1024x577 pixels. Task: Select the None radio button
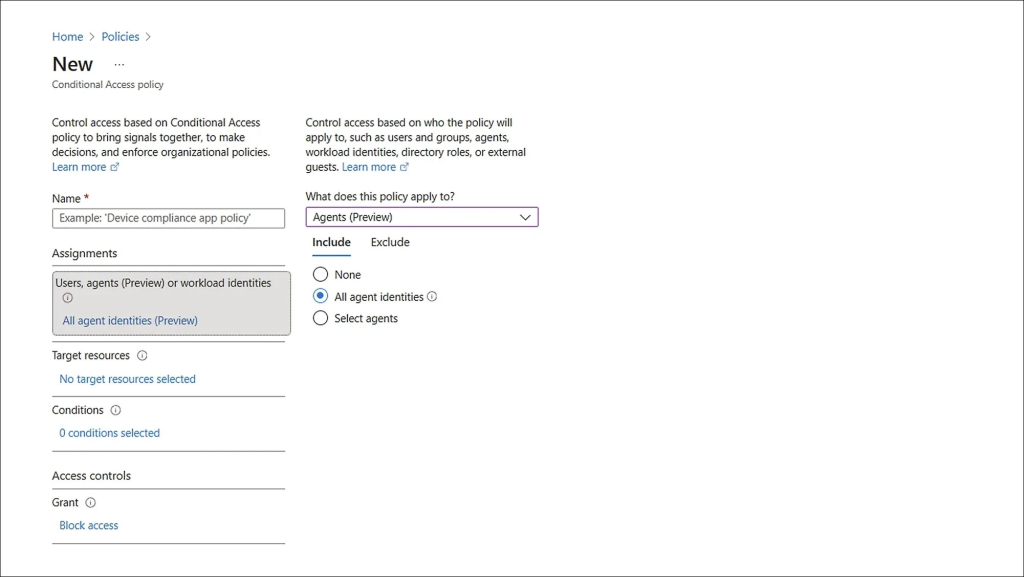(x=320, y=274)
